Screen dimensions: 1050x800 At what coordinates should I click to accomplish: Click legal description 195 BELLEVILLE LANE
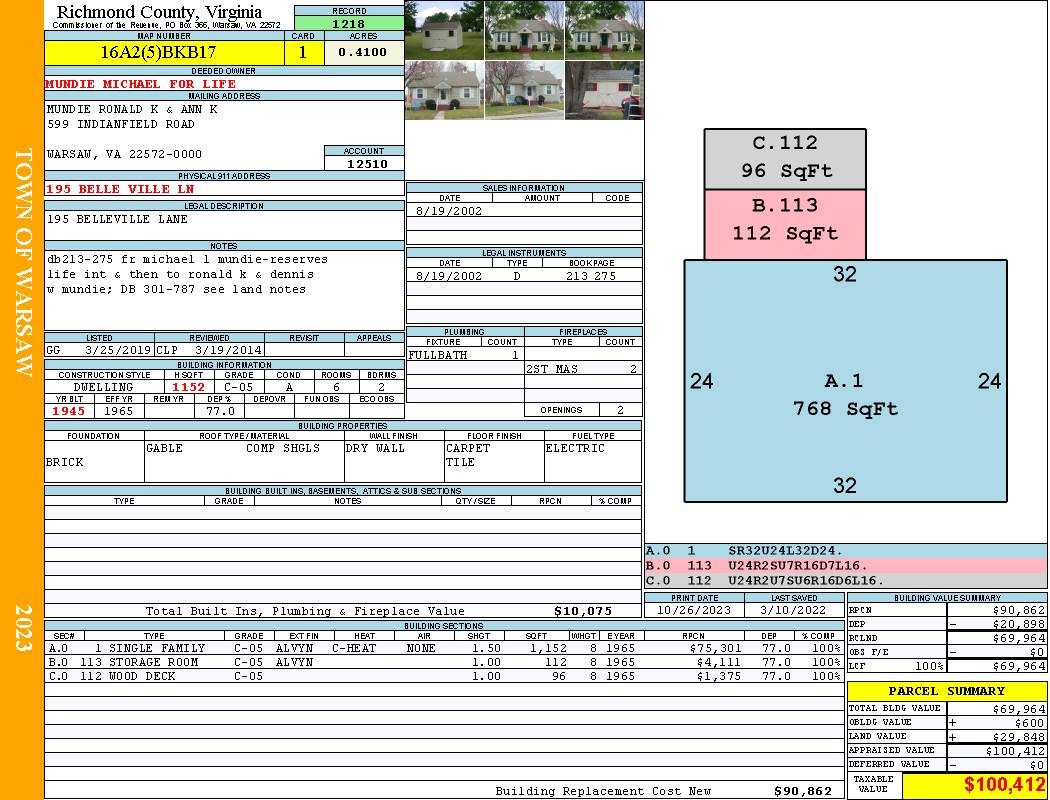pos(117,219)
